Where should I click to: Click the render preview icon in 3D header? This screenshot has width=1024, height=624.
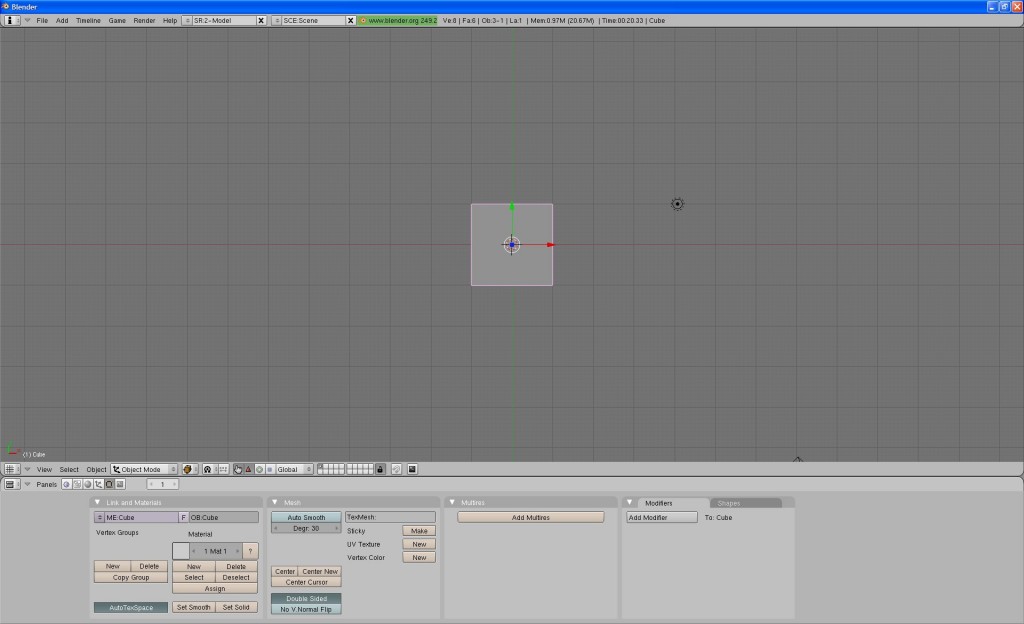[x=412, y=469]
